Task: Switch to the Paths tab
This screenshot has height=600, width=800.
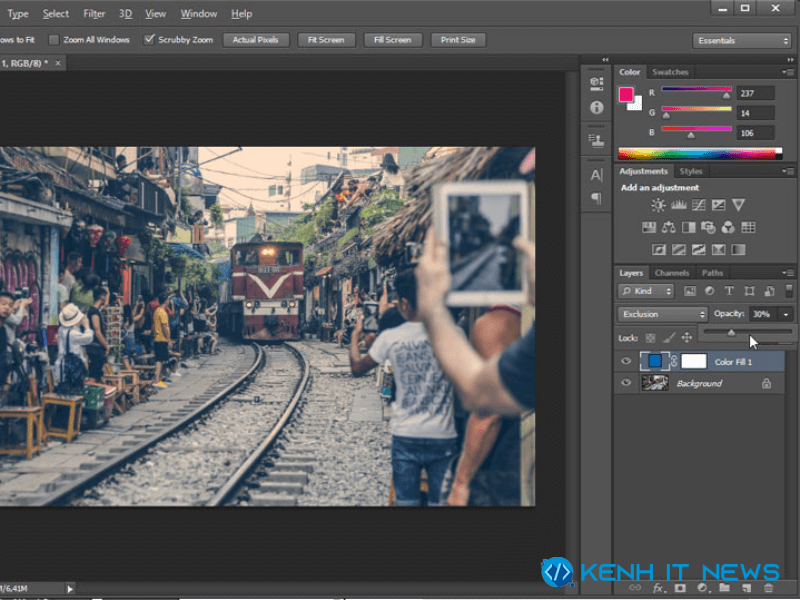Action: pyautogui.click(x=712, y=273)
